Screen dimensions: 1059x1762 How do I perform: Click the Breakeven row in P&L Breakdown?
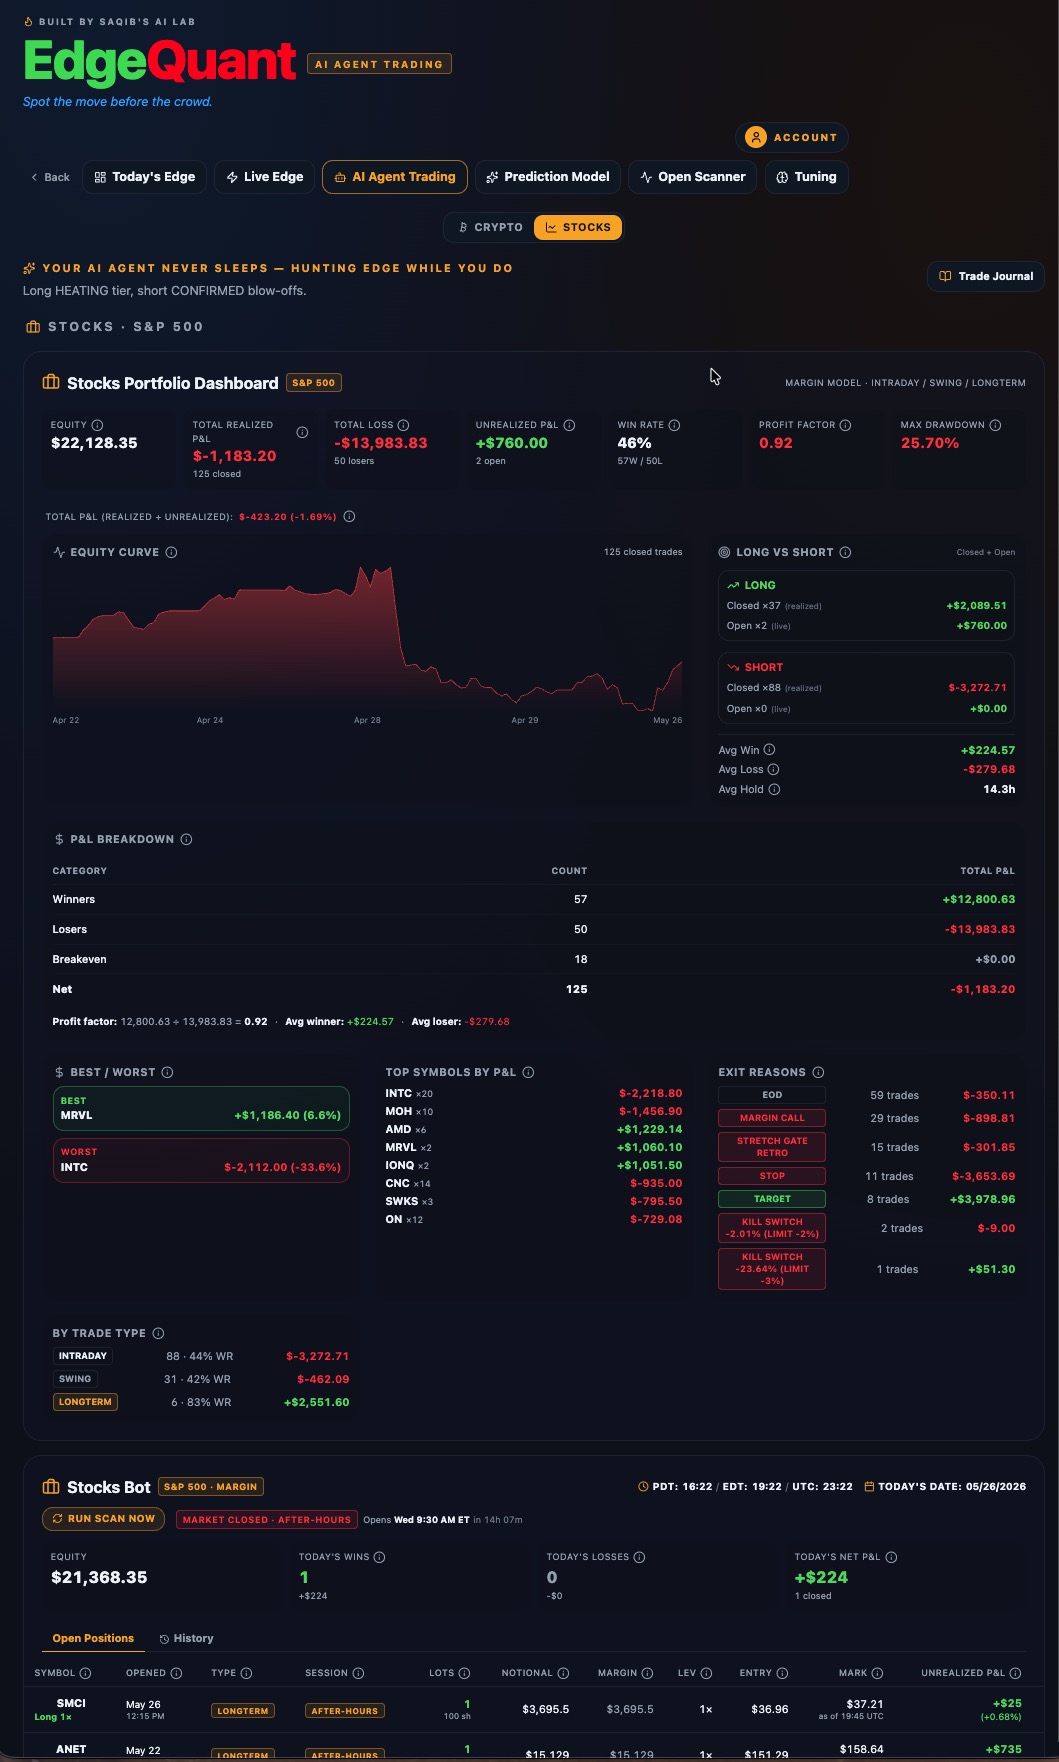[x=534, y=959]
